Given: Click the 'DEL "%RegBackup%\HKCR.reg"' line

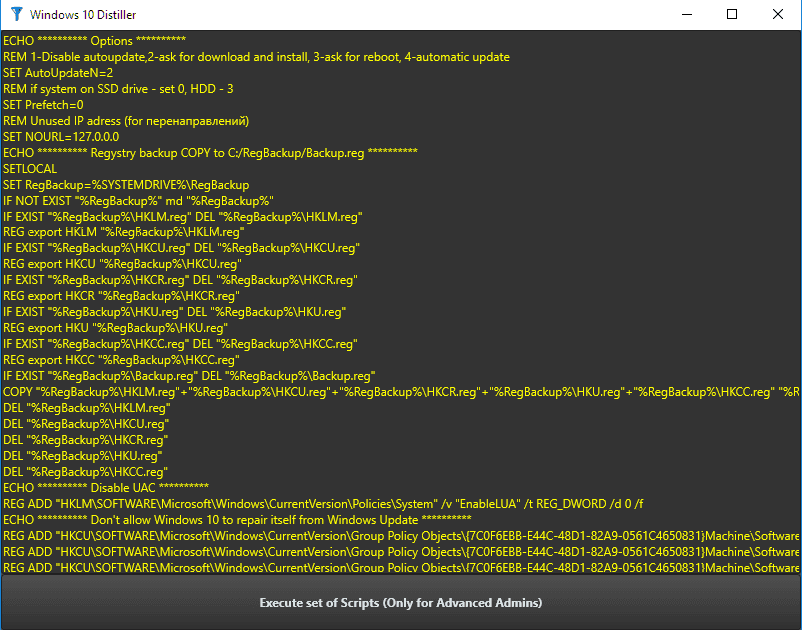Looking at the screenshot, I should tap(85, 440).
